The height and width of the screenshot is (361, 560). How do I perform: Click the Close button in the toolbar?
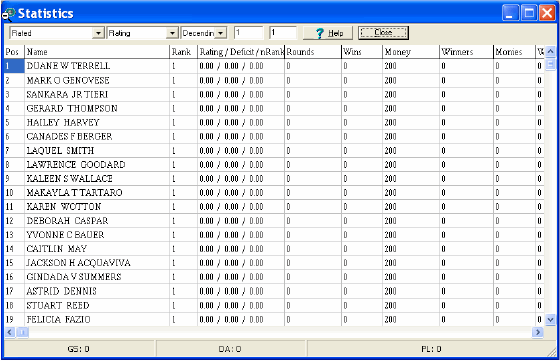coord(383,33)
